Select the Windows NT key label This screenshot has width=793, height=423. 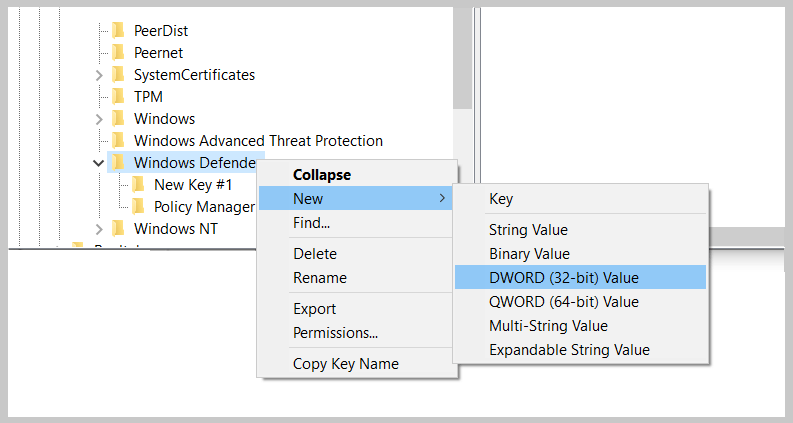pyautogui.click(x=175, y=229)
